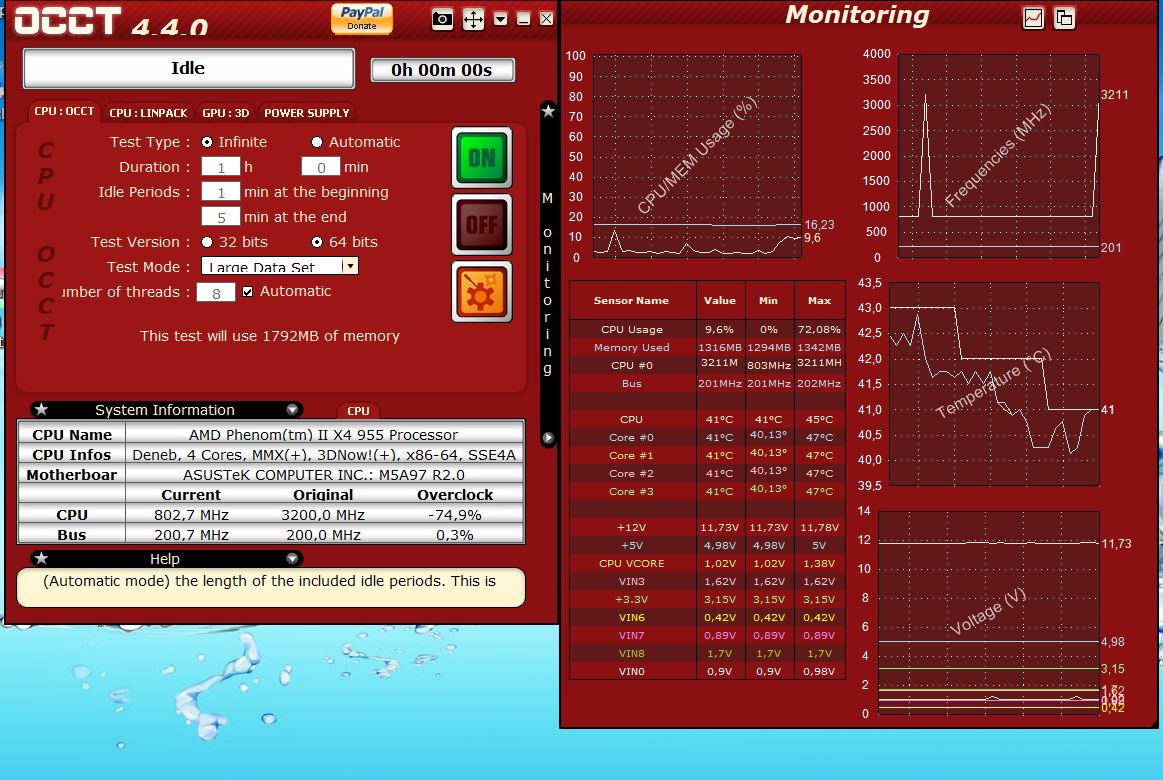Click idle period at the beginning field
The image size is (1163, 780).
220,192
